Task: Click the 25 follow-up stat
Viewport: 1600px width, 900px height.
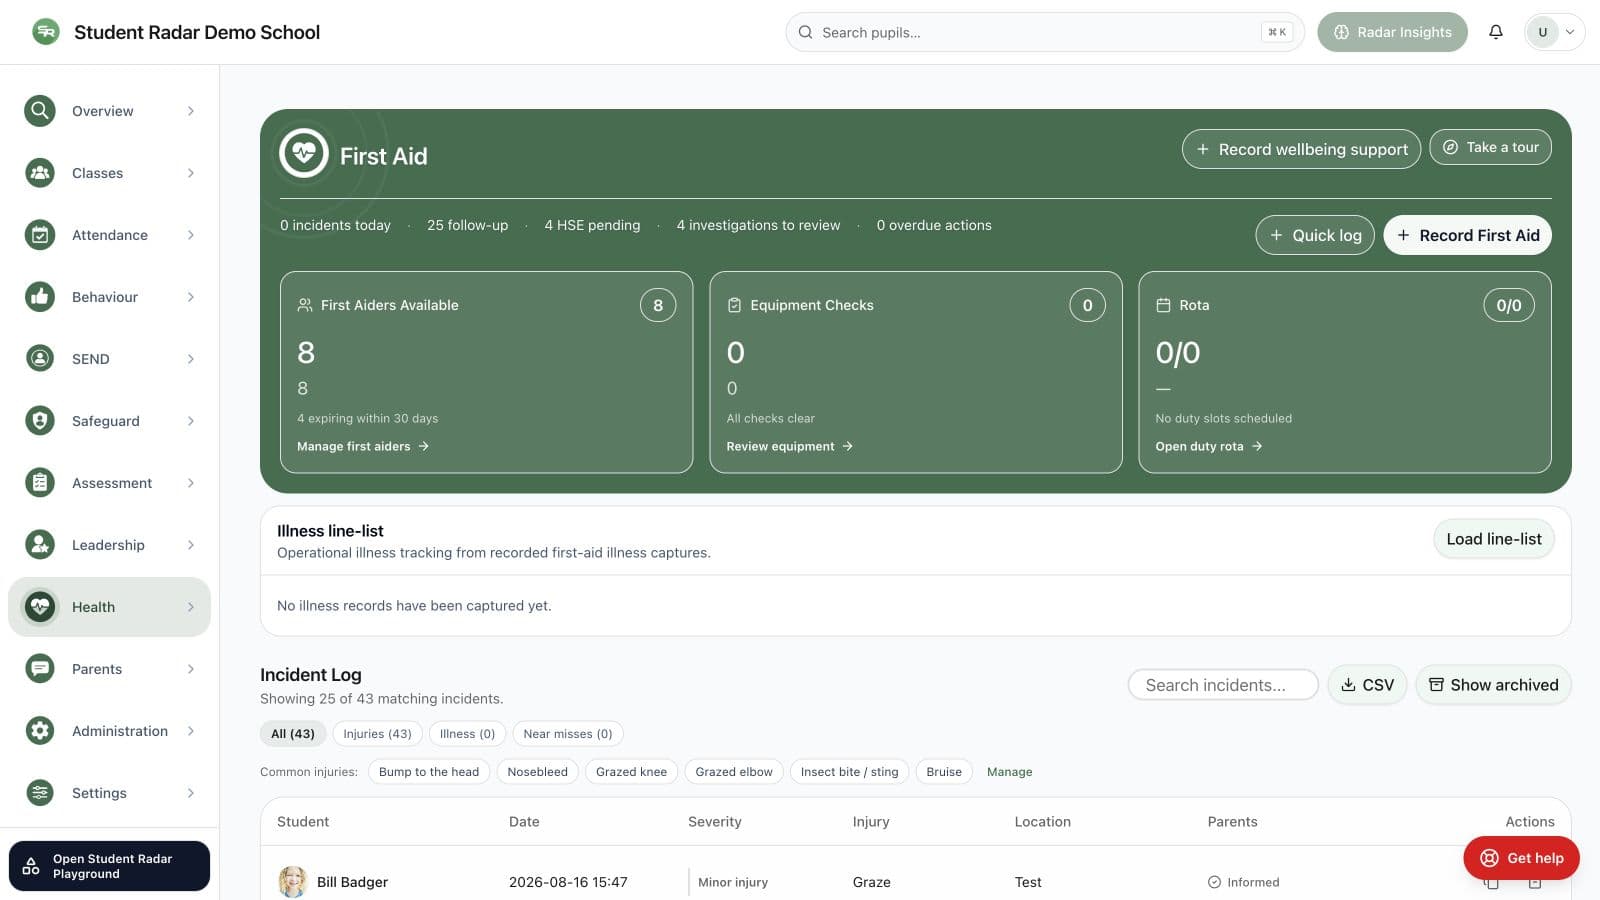Action: 467,226
